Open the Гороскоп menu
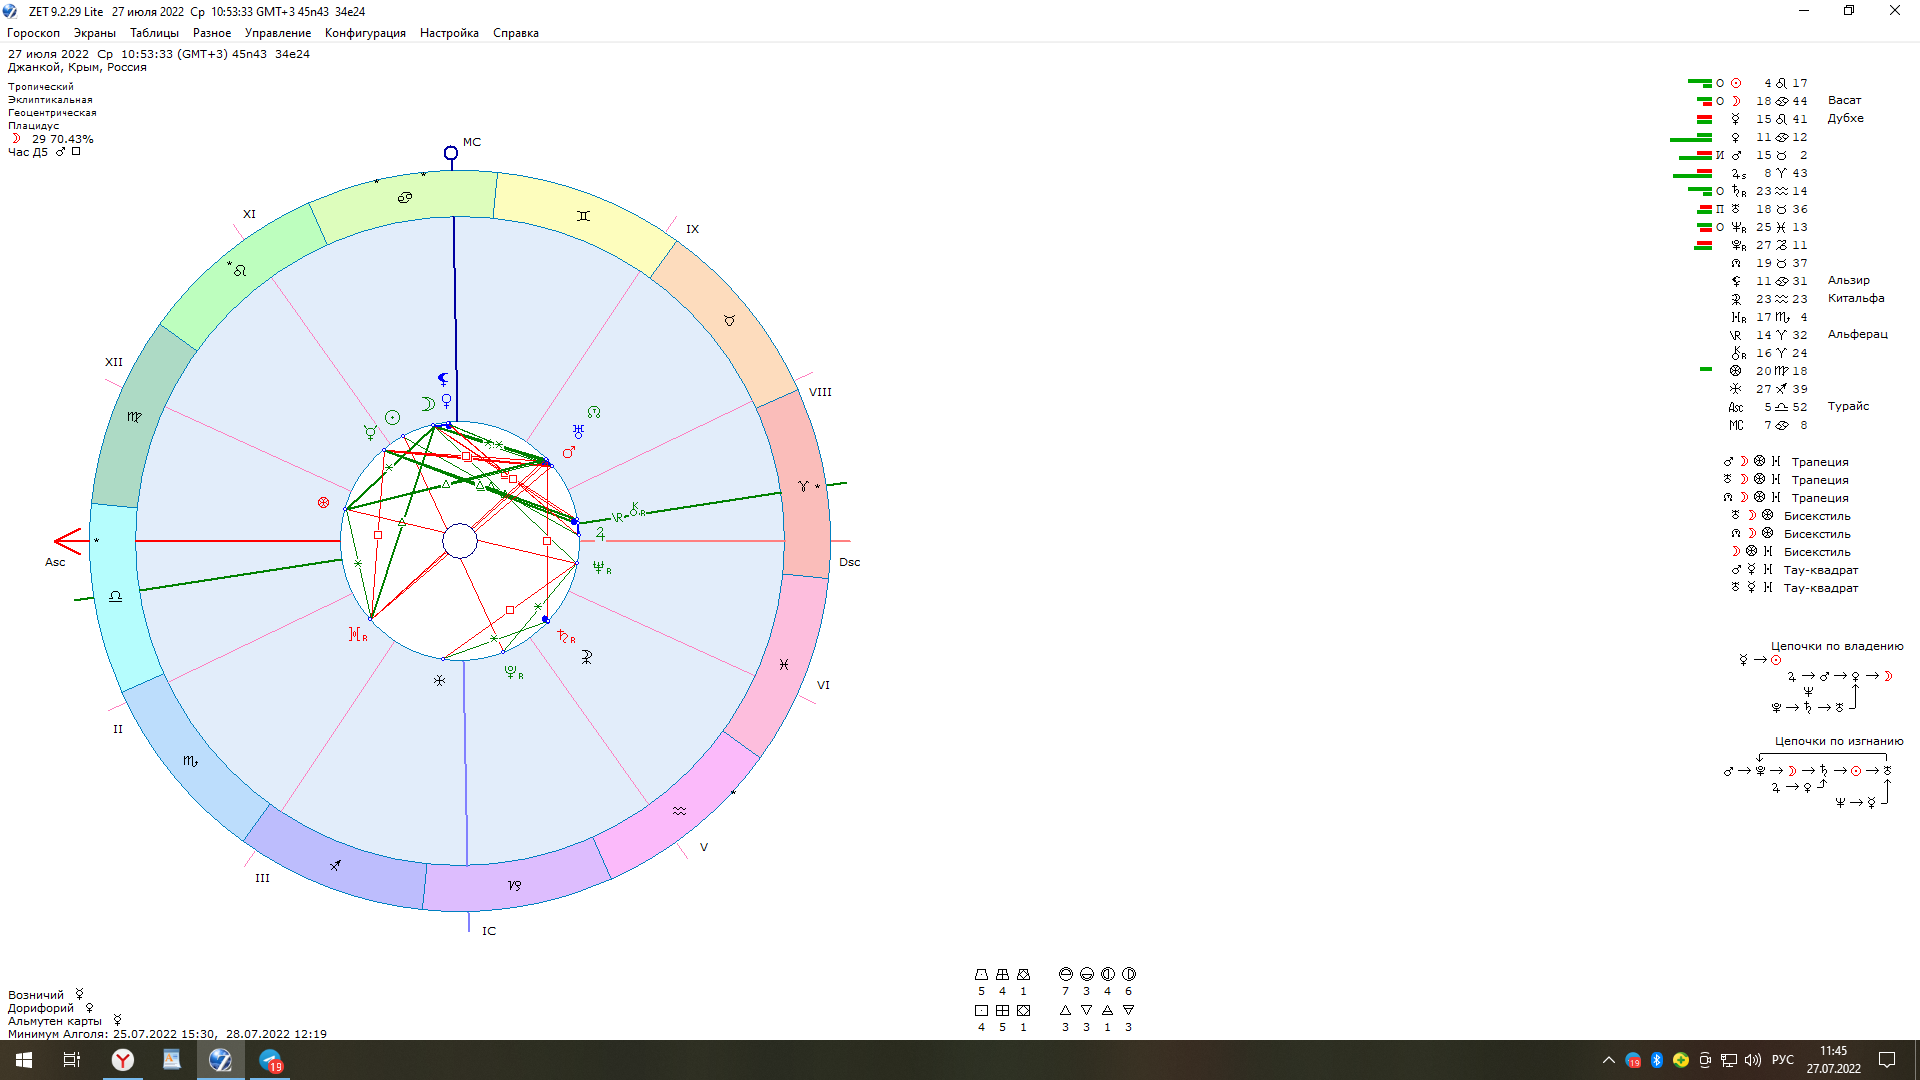This screenshot has width=1920, height=1080. click(x=33, y=33)
